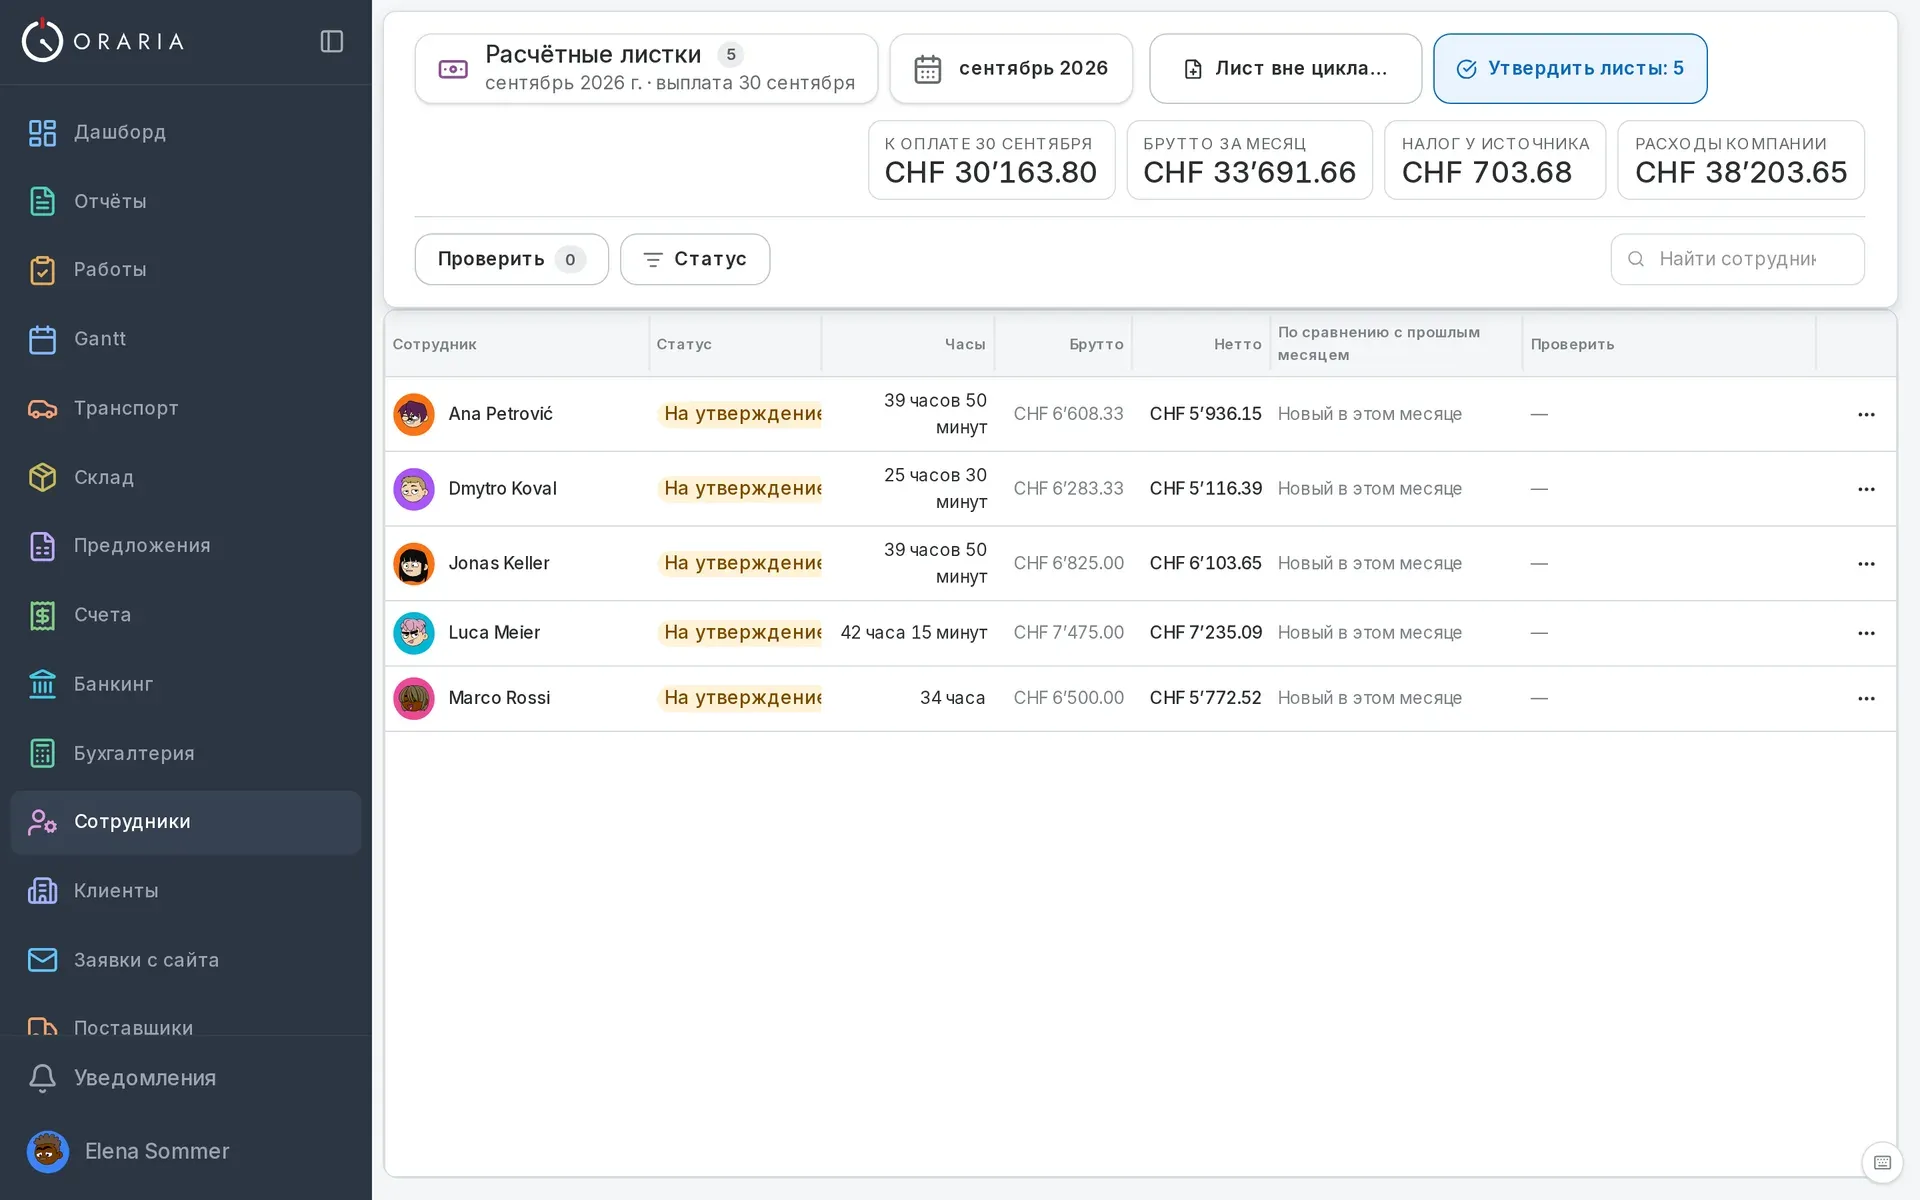Open Elena Sommer's profile avatar
Image resolution: width=1920 pixels, height=1200 pixels.
47,1151
